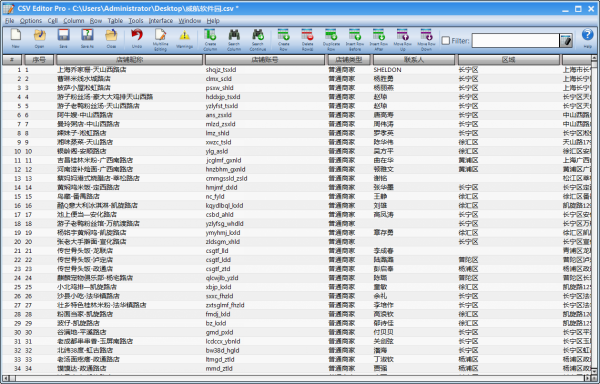This screenshot has height=384, width=600.
Task: Select the nc_fyld account cell
Action: [265, 196]
